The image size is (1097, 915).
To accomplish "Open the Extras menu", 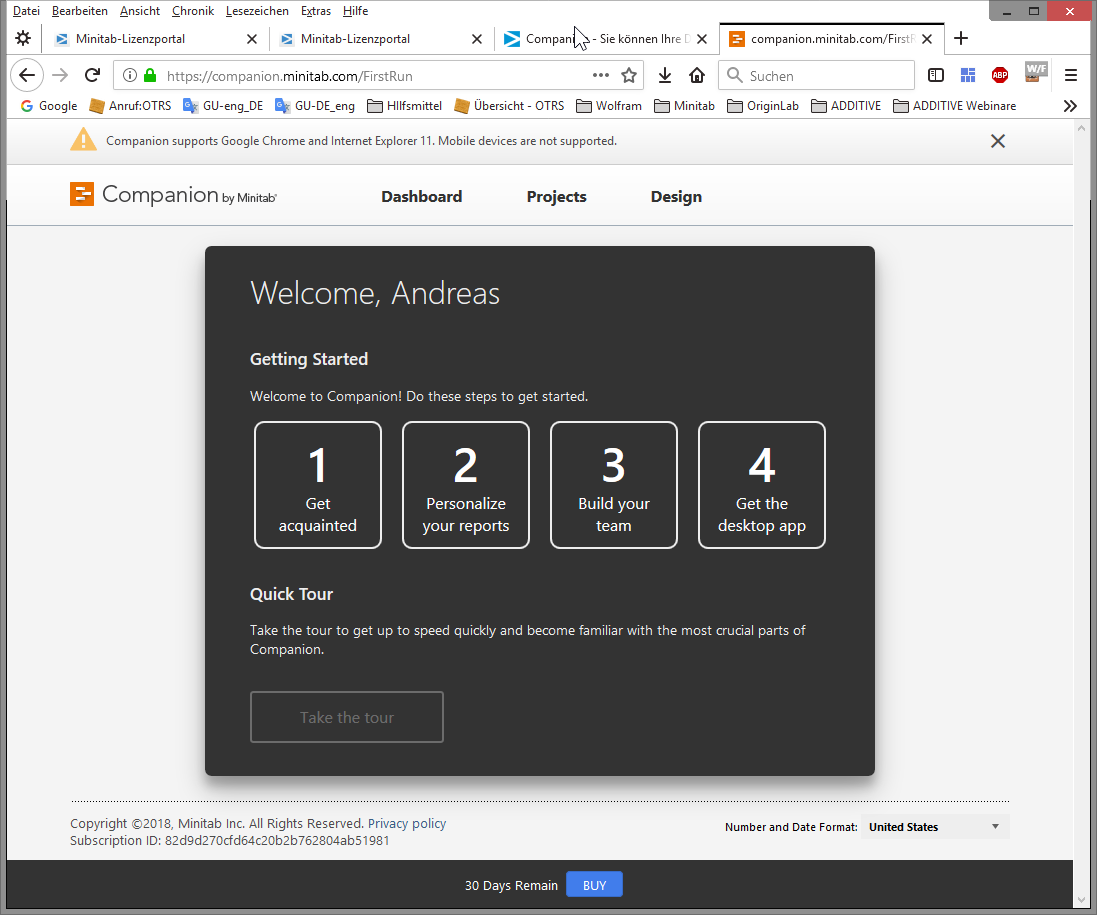I will (316, 11).
